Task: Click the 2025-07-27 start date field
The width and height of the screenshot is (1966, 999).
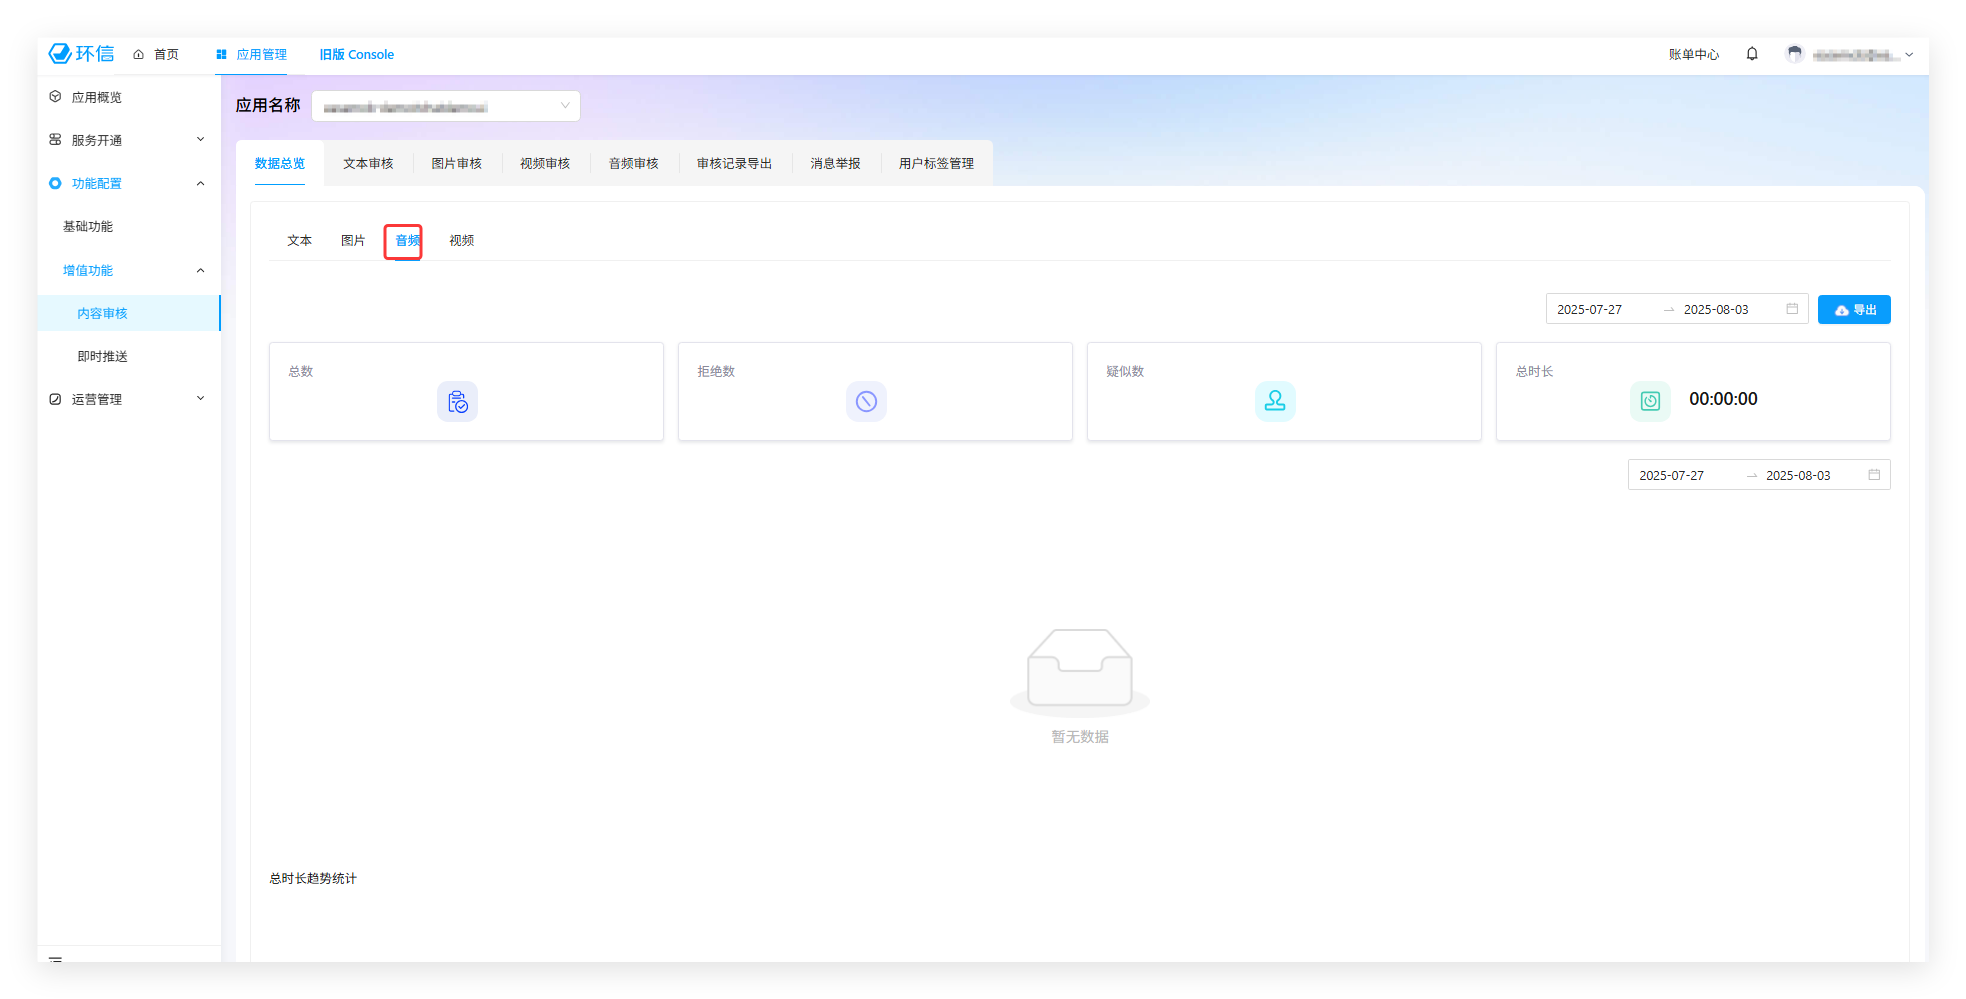Action: (1590, 310)
